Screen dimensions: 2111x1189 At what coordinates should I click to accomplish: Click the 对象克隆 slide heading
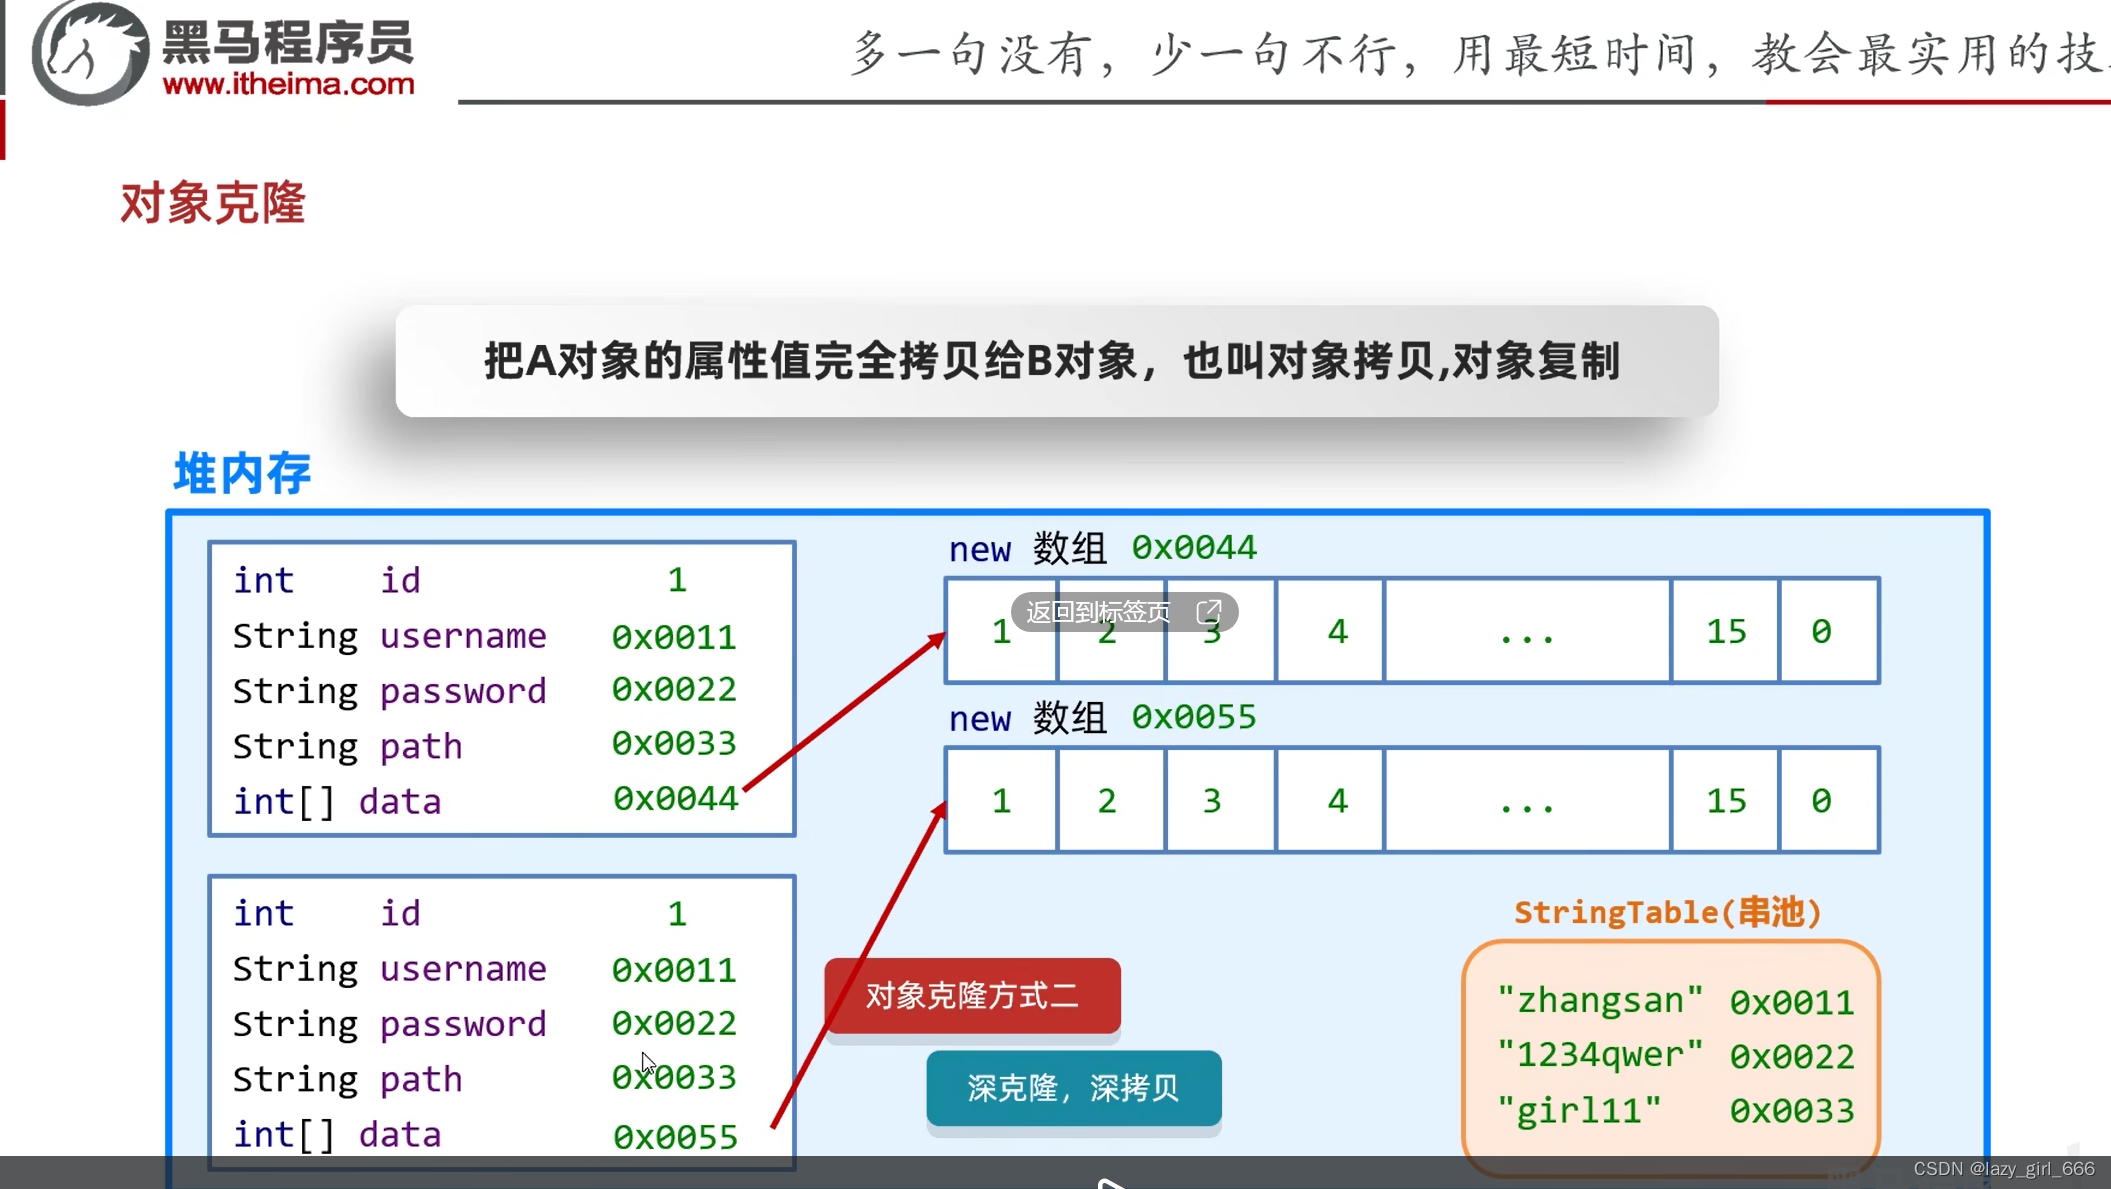212,203
